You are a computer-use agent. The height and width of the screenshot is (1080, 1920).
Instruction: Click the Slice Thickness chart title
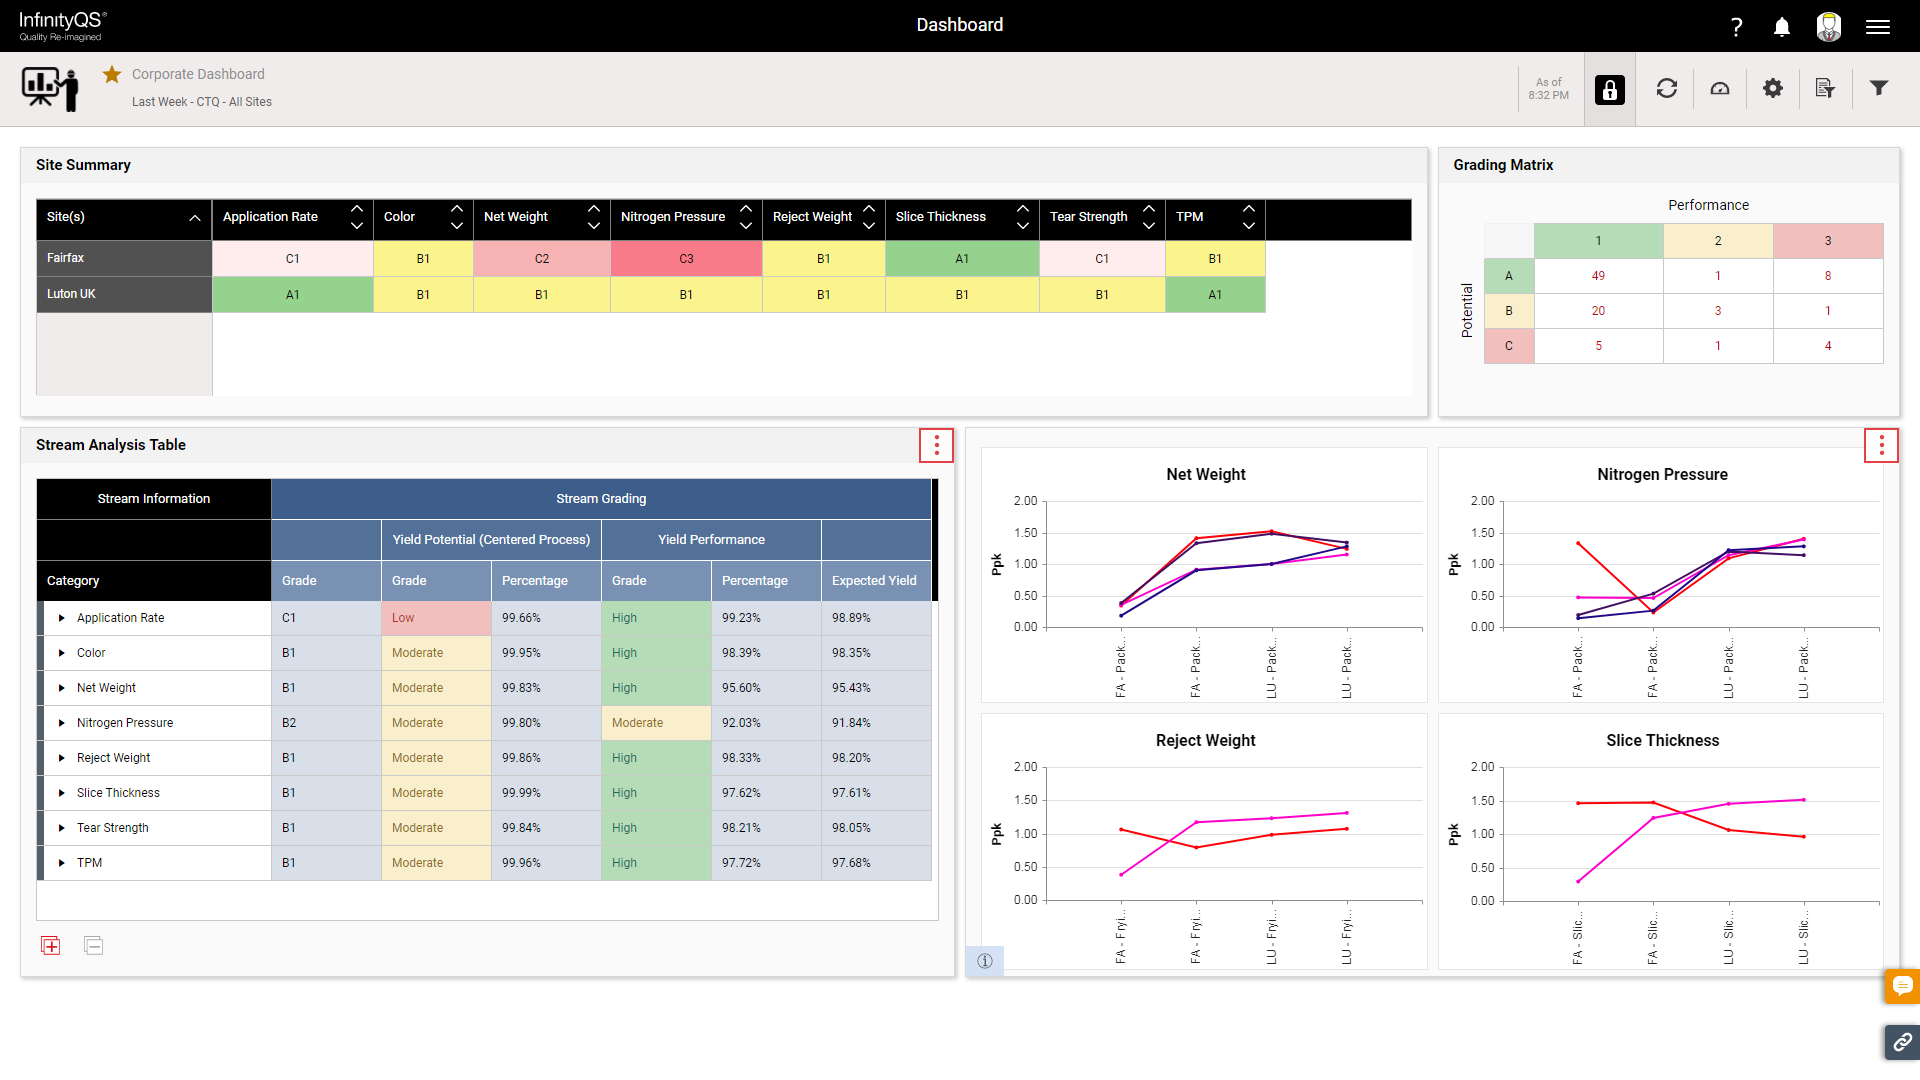point(1662,741)
